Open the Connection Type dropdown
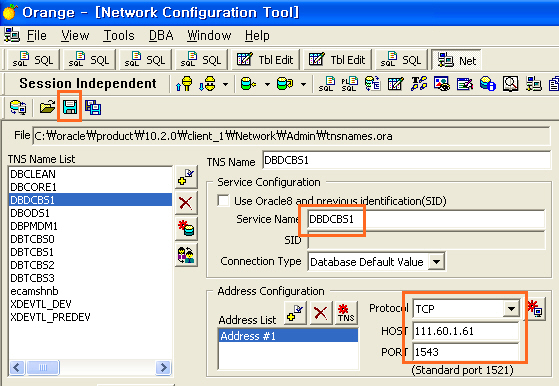The image size is (559, 386). (436, 262)
